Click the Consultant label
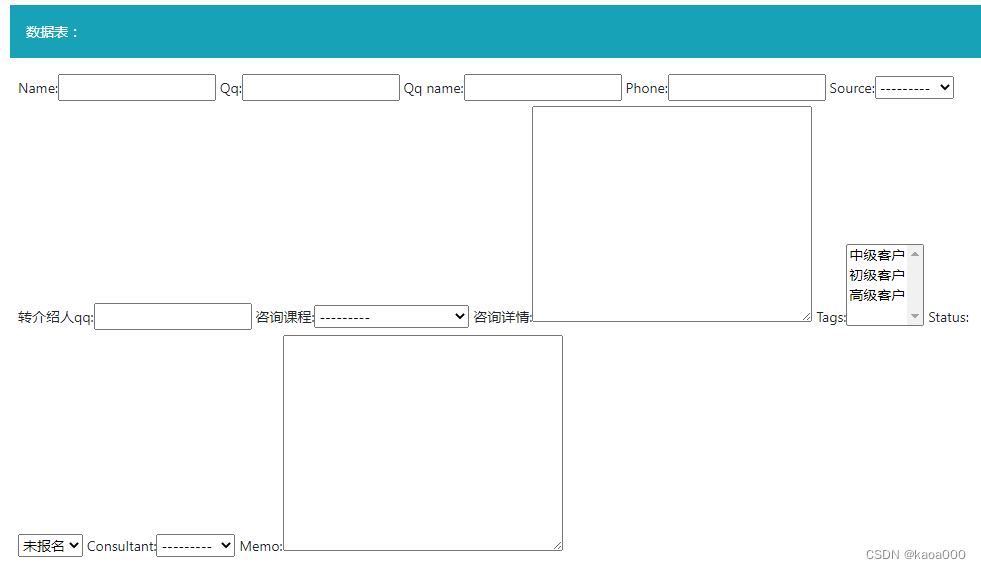Image resolution: width=981 pixels, height=569 pixels. pos(121,546)
